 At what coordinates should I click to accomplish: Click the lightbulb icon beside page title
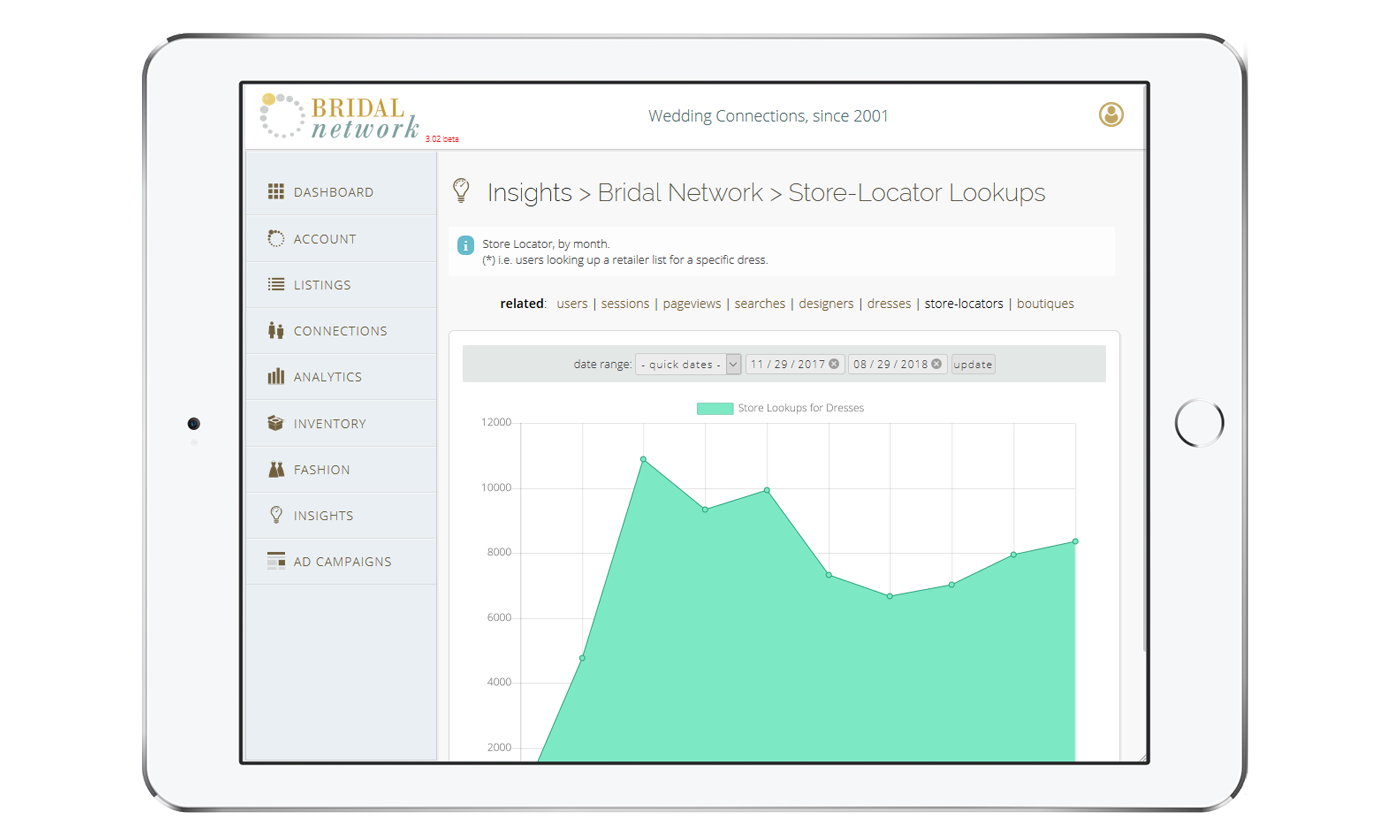[461, 191]
